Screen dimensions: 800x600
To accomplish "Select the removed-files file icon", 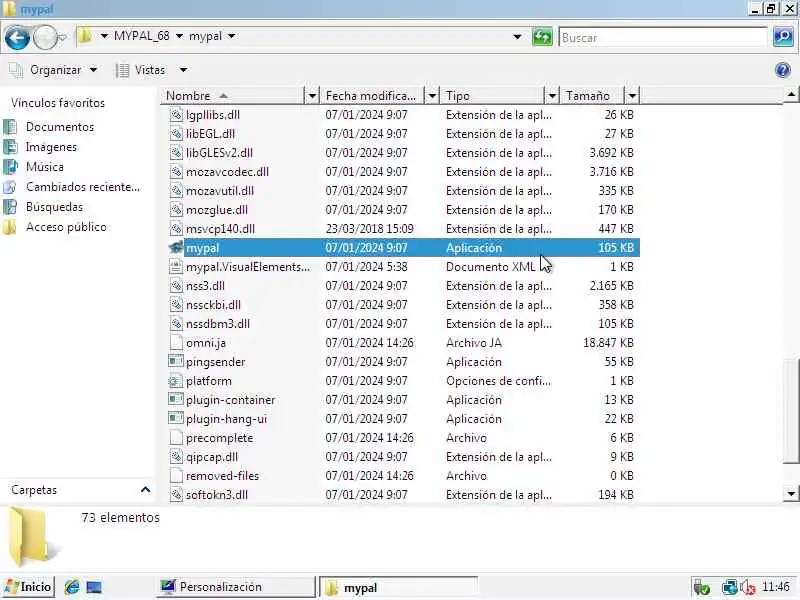I will coord(176,476).
